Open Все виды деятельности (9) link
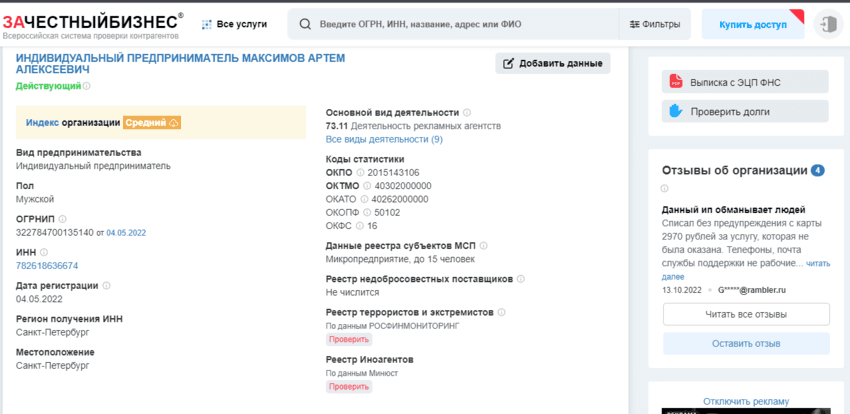Screen dimensions: 850x414 pos(384,139)
